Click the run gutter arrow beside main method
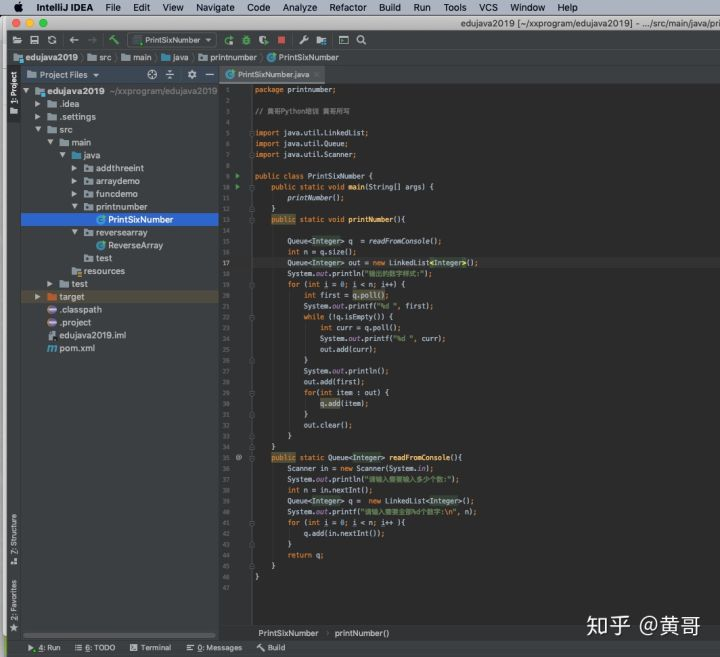 [238, 187]
